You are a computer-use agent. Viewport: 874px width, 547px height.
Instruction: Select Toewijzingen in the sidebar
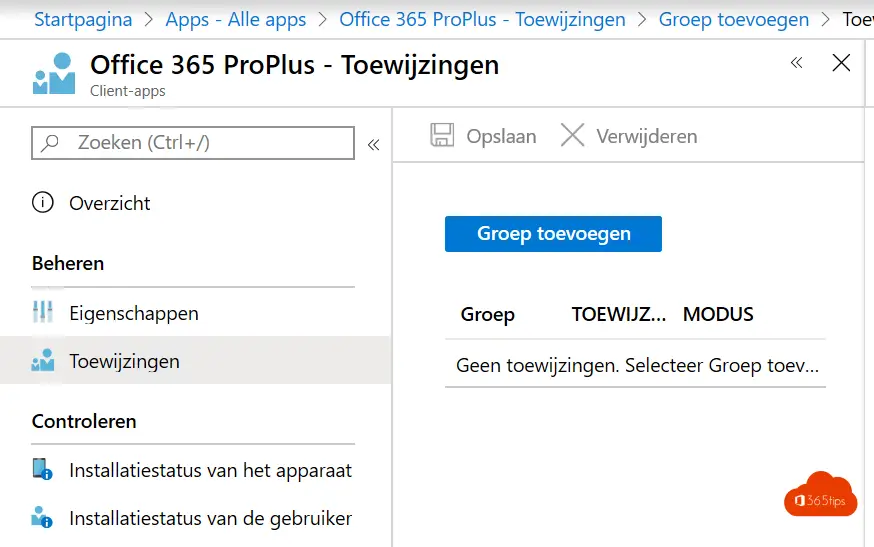click(124, 361)
